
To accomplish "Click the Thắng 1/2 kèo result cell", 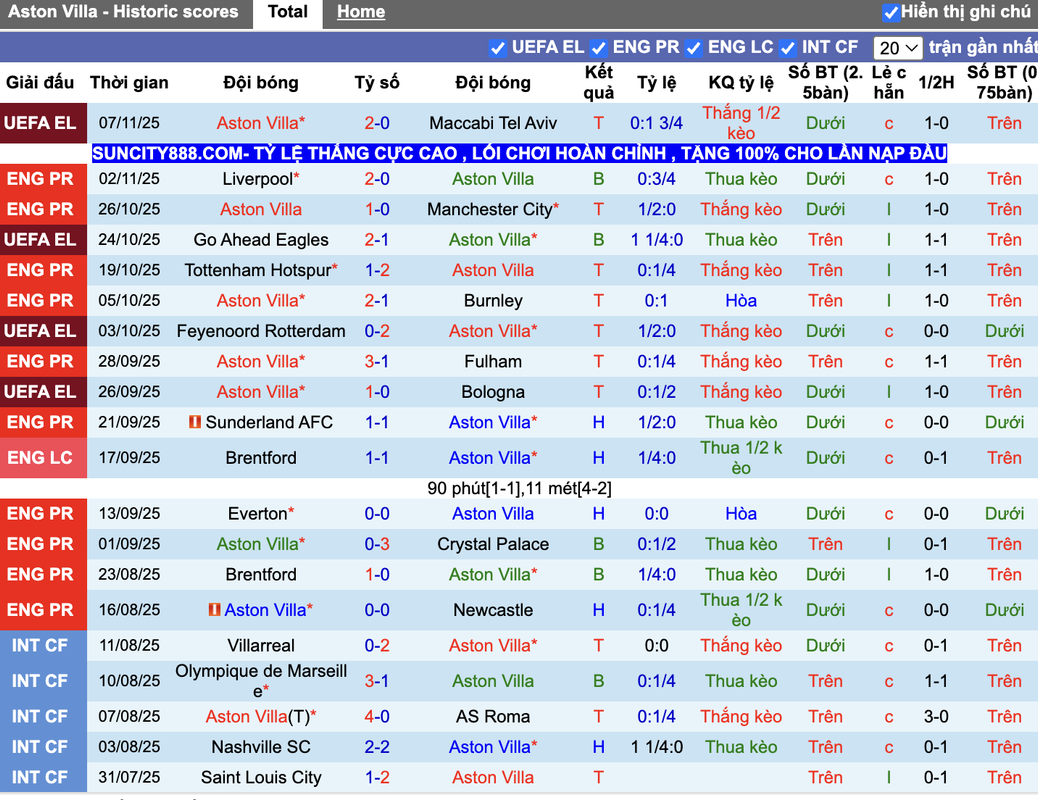I will [x=741, y=123].
